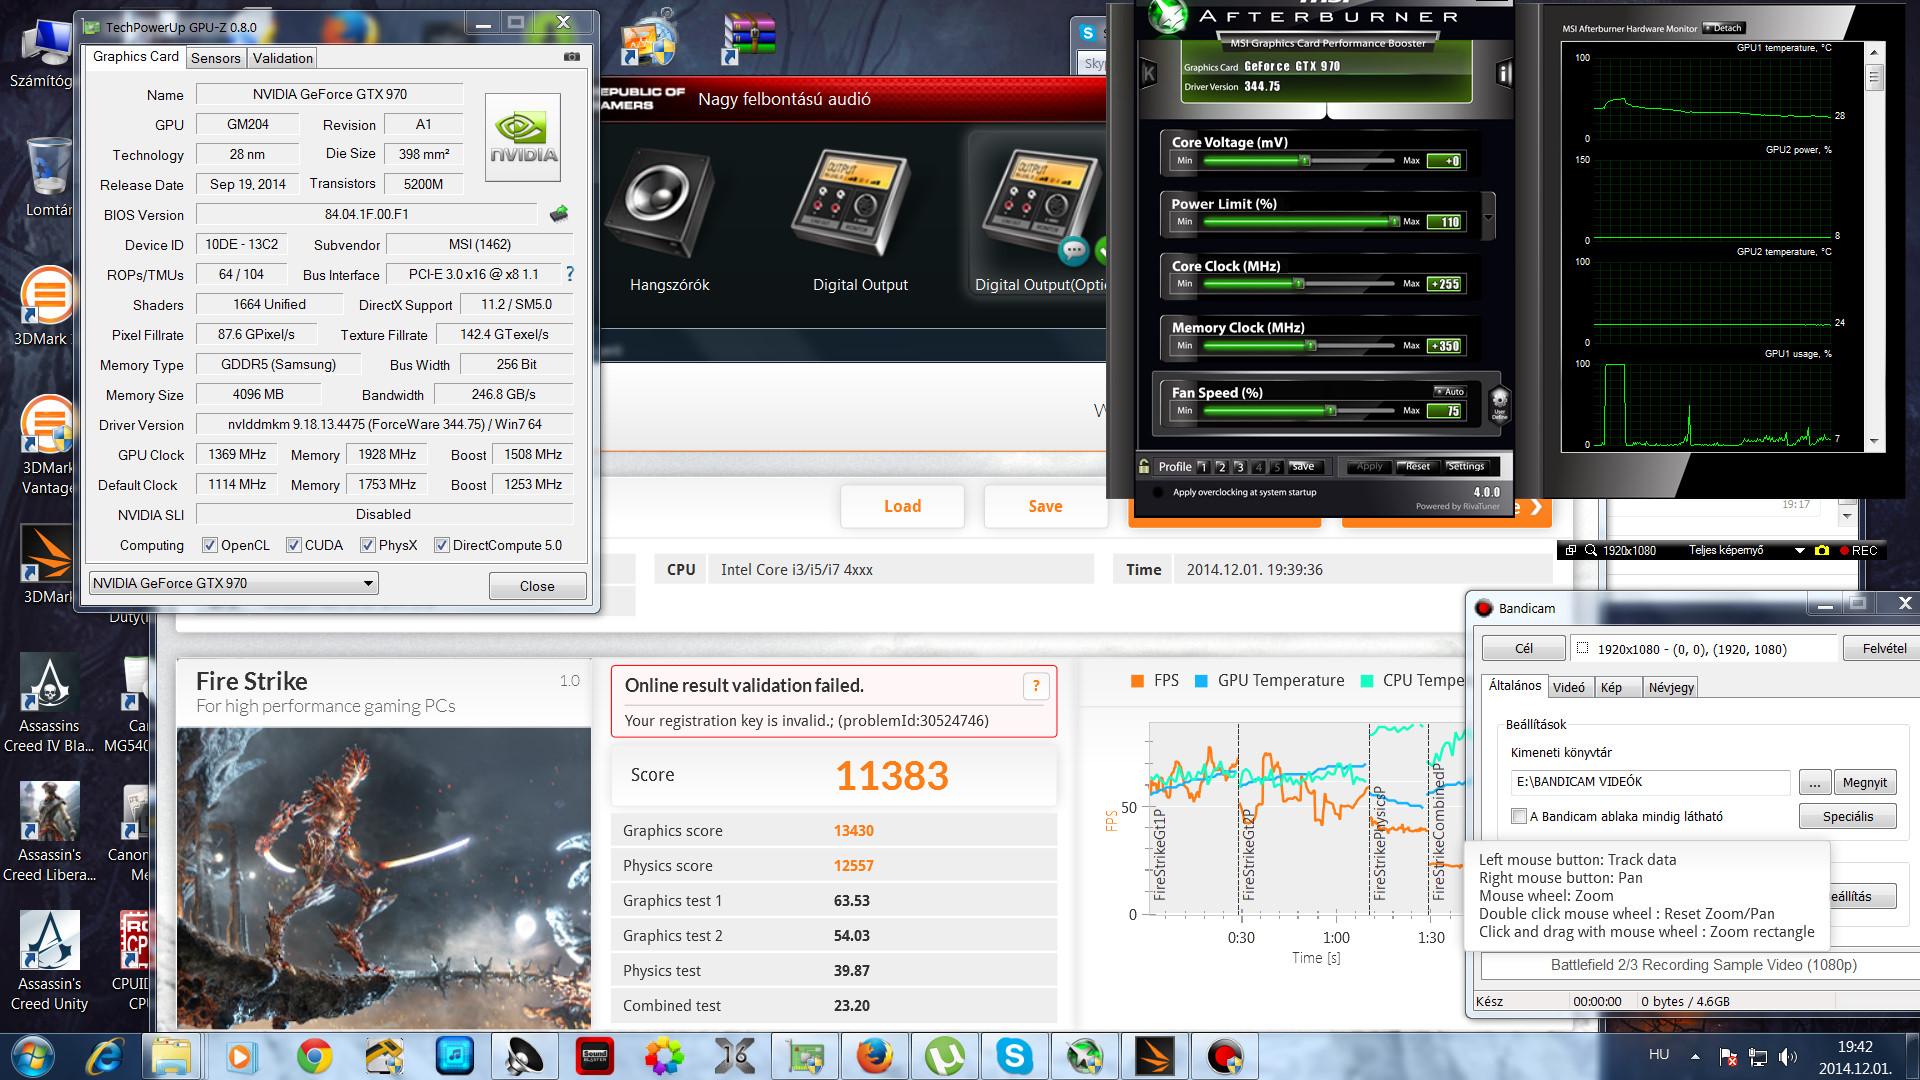Click the GPU-Z screenshot camera icon
Viewport: 1920px width, 1080px height.
tap(572, 57)
